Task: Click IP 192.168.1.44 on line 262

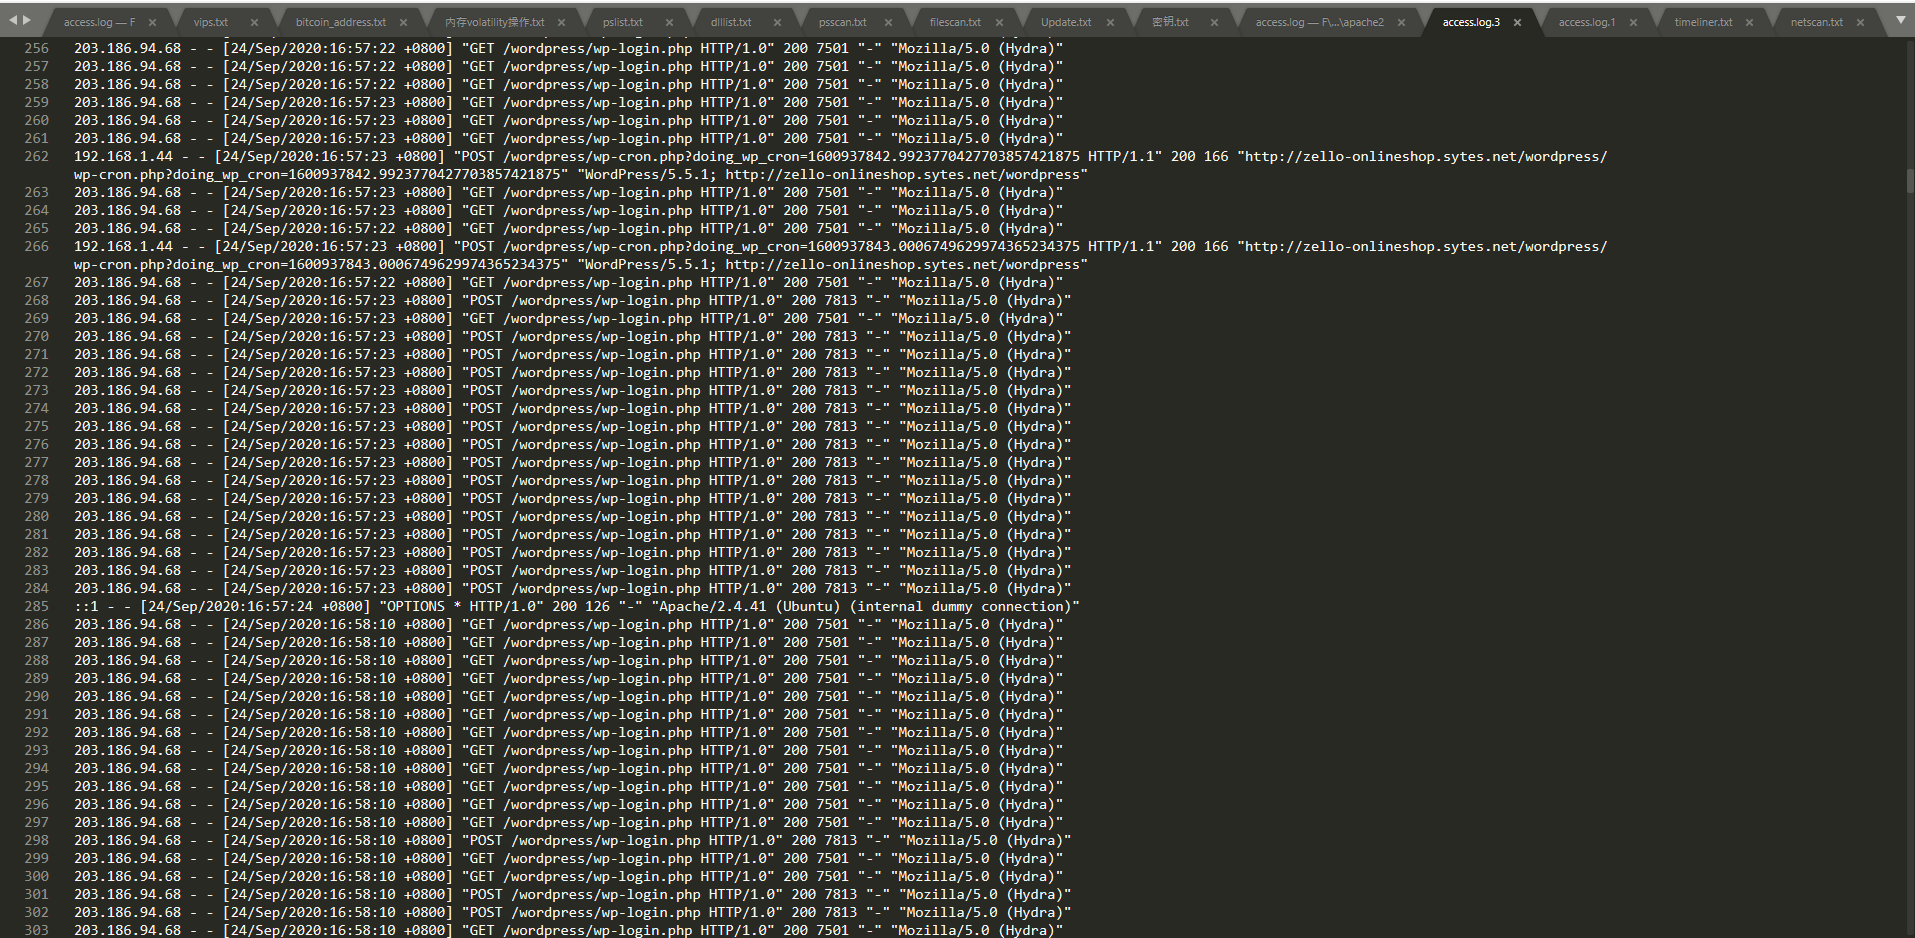Action: click(x=123, y=156)
